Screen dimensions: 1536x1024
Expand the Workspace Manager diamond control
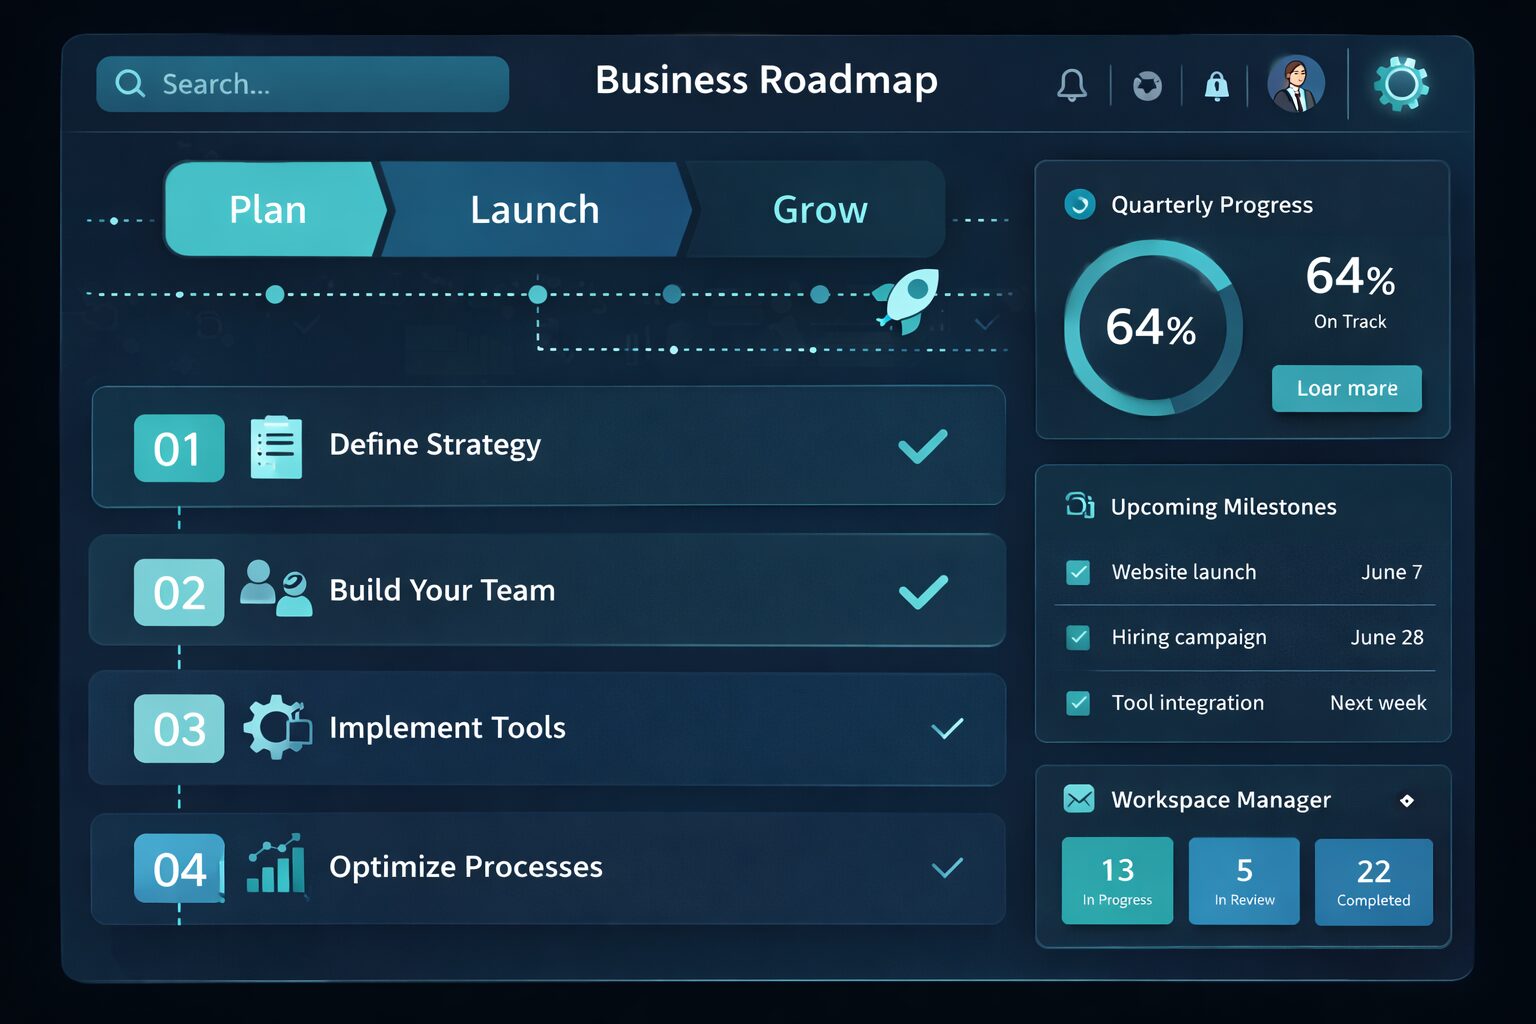pos(1406,800)
